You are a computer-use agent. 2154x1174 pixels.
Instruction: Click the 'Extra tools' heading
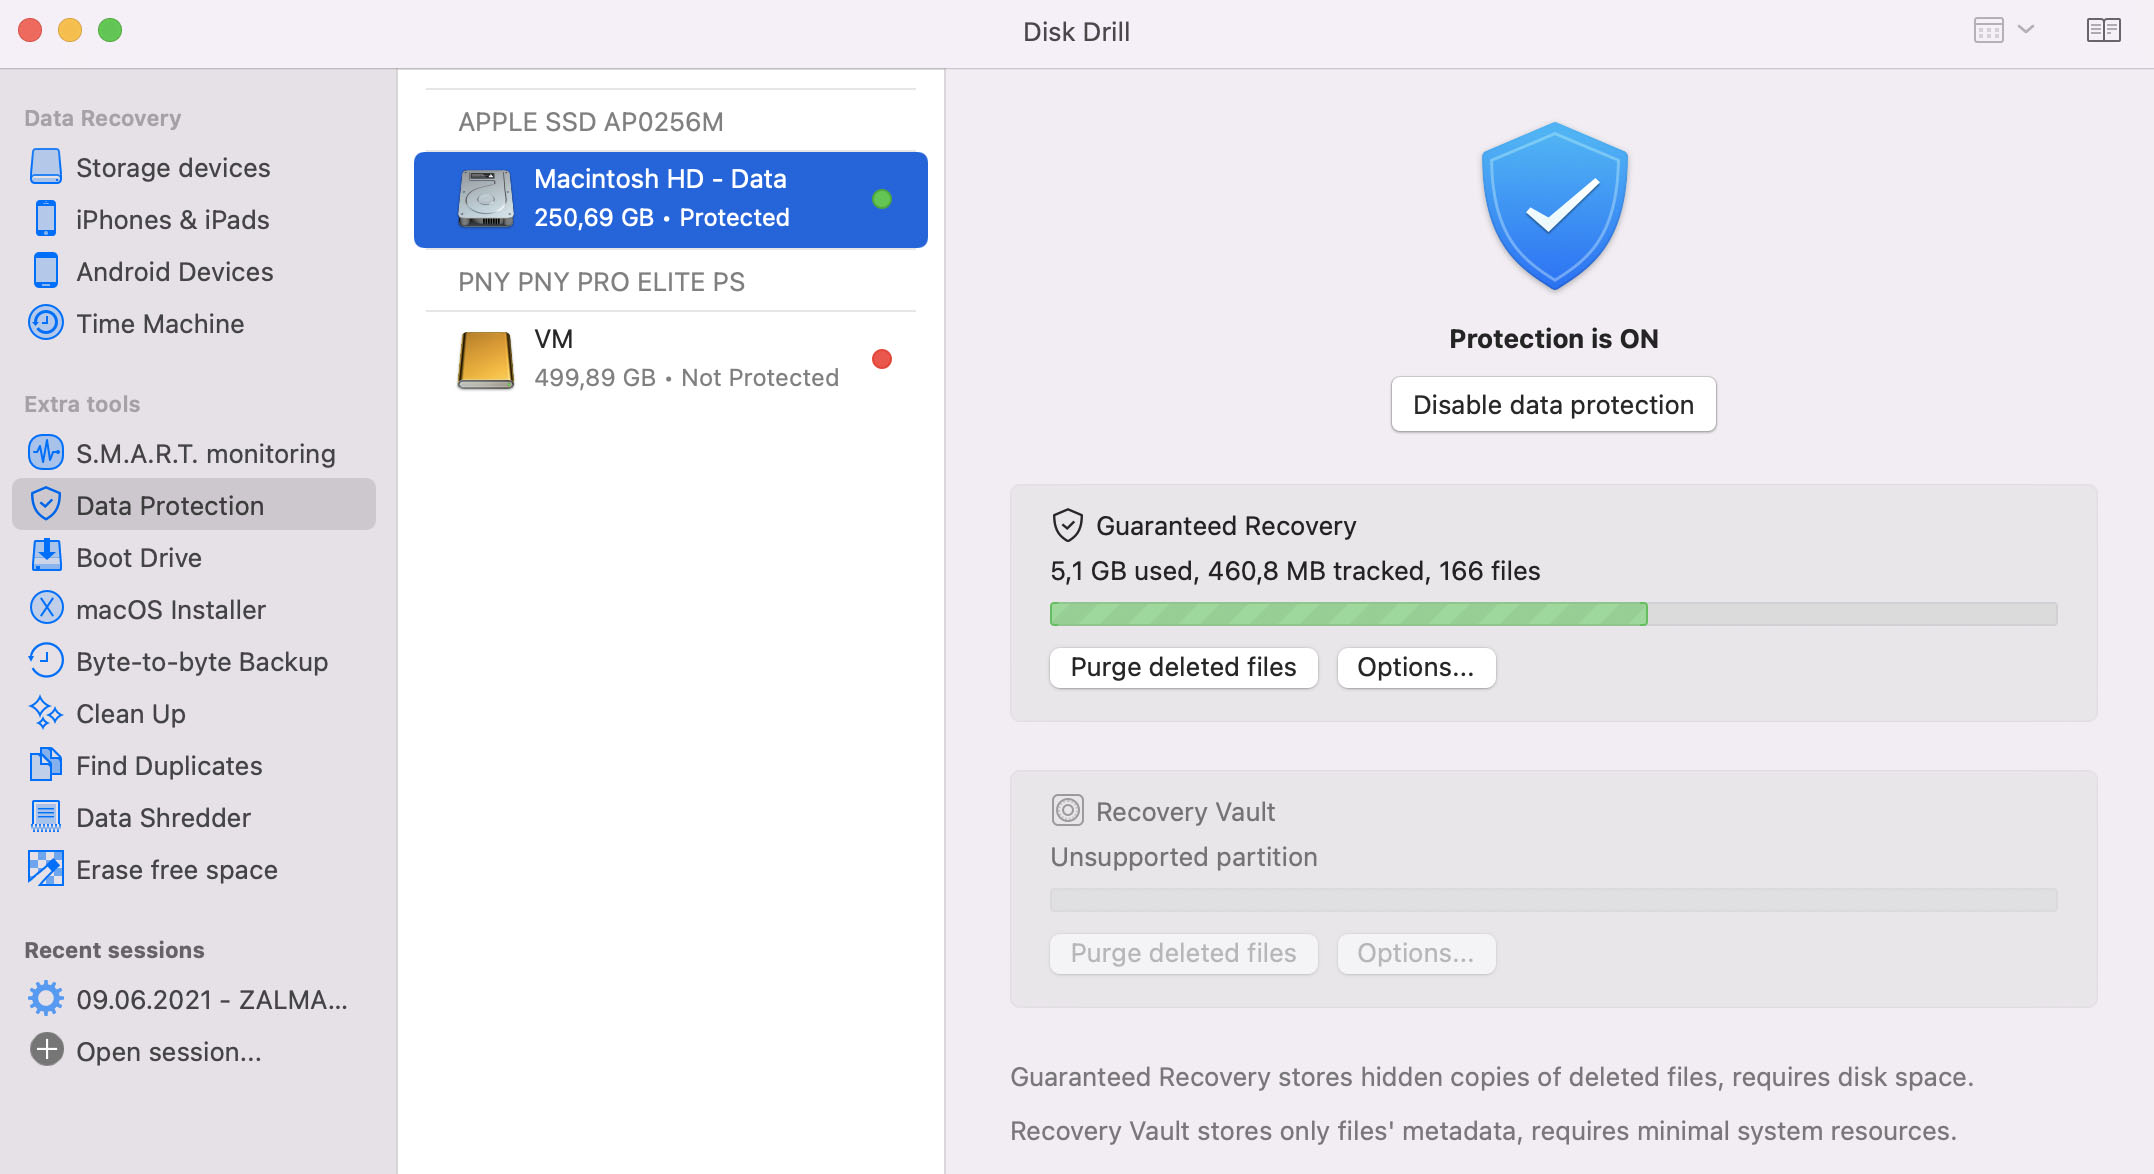82,404
